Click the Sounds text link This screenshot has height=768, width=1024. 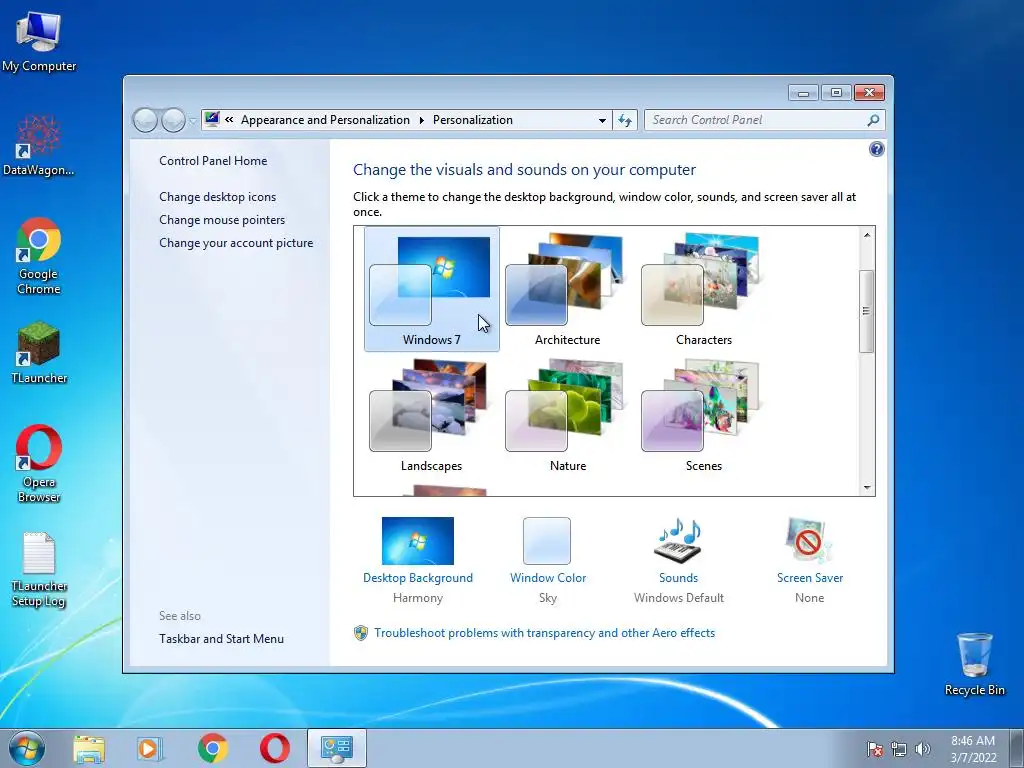click(679, 578)
